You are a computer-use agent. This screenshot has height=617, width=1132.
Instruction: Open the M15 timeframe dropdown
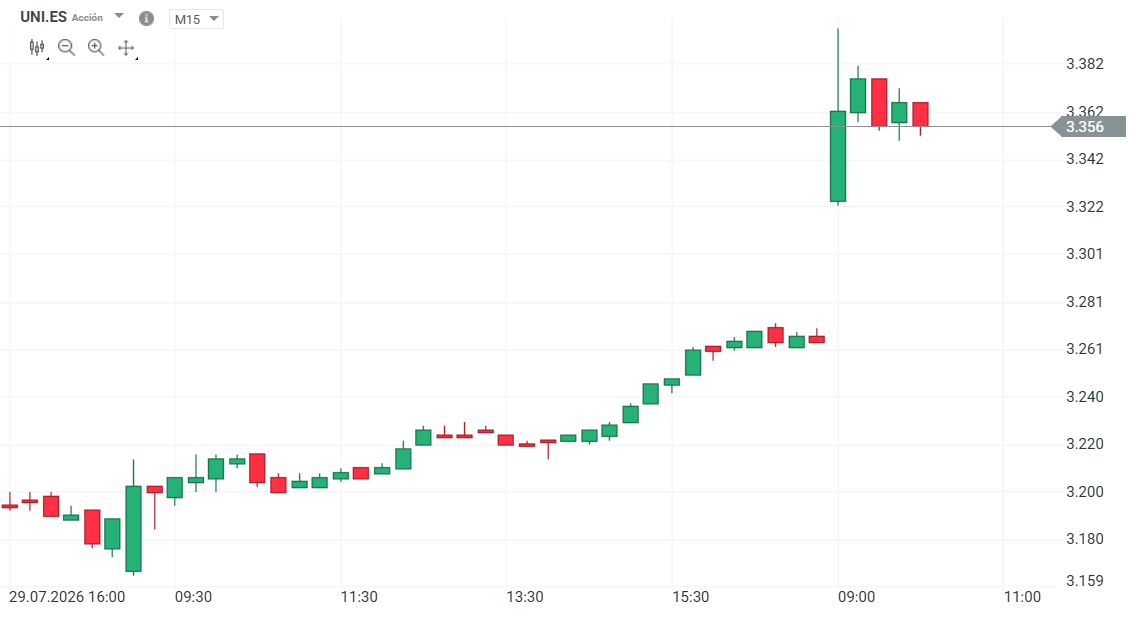point(196,19)
